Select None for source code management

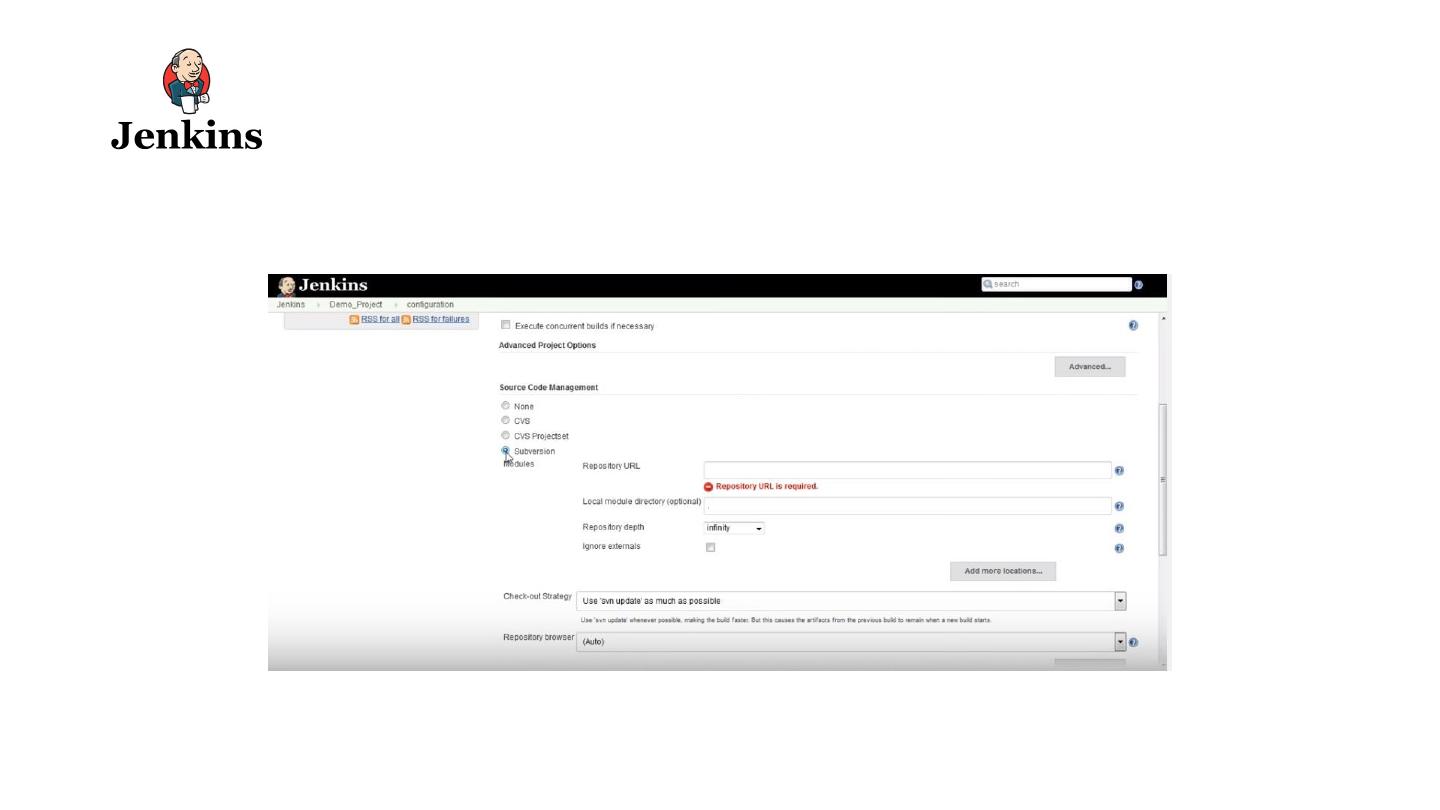click(505, 406)
